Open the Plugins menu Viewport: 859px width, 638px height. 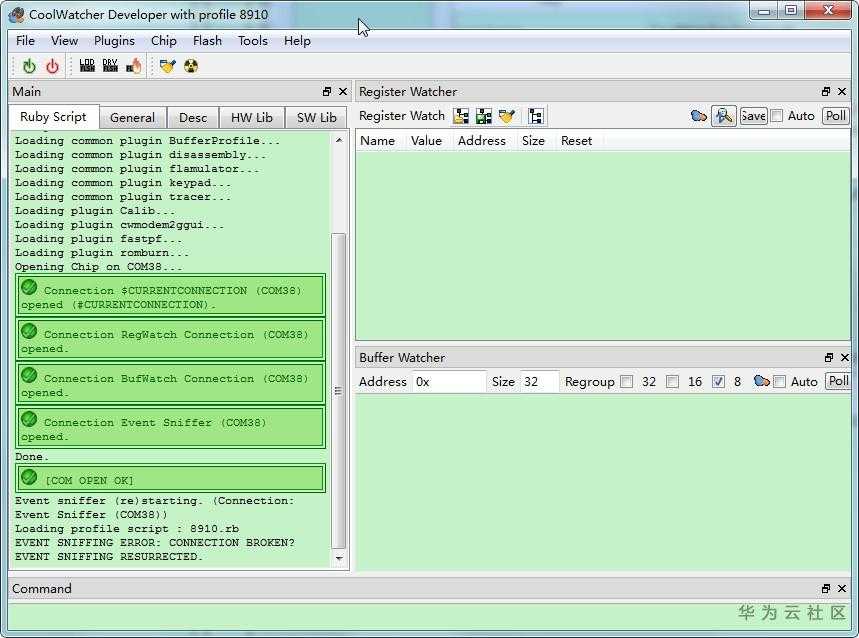pos(114,41)
